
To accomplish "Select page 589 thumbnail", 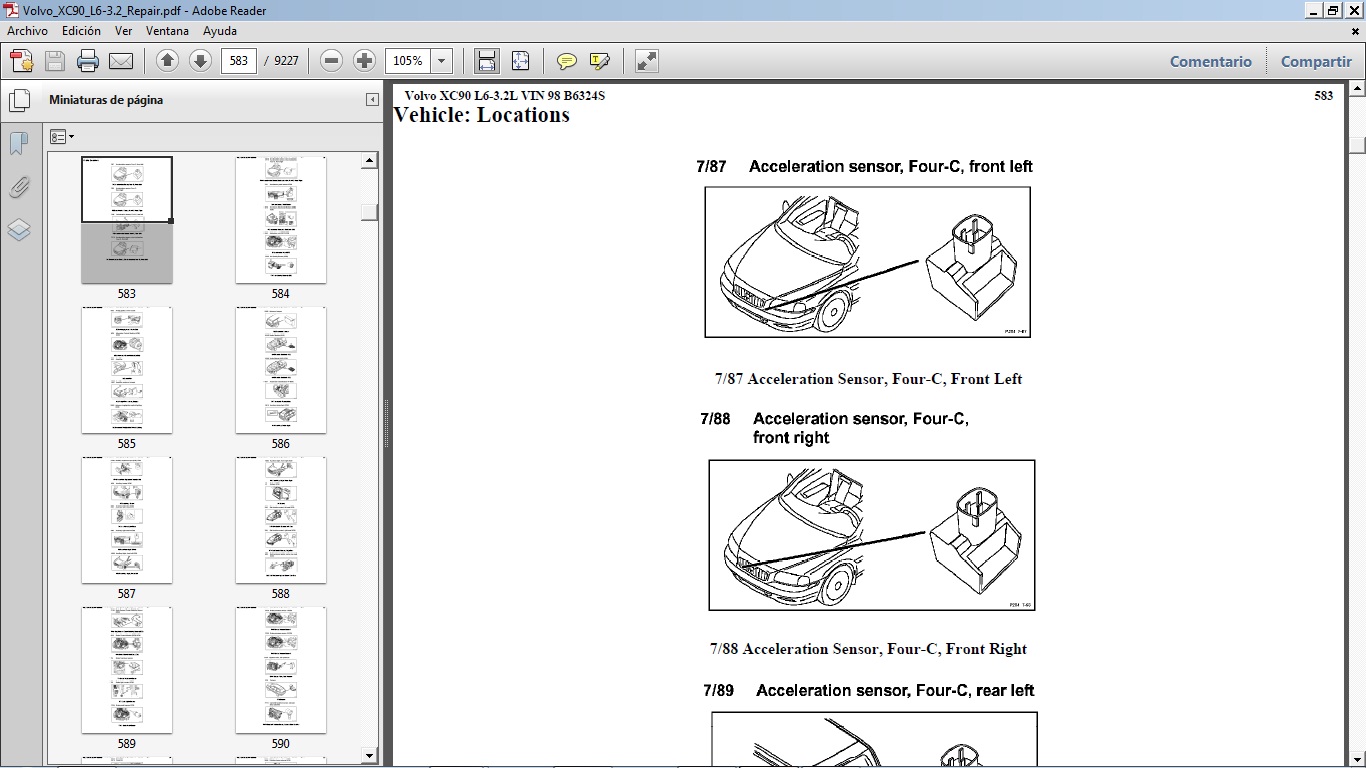I will tap(127, 670).
